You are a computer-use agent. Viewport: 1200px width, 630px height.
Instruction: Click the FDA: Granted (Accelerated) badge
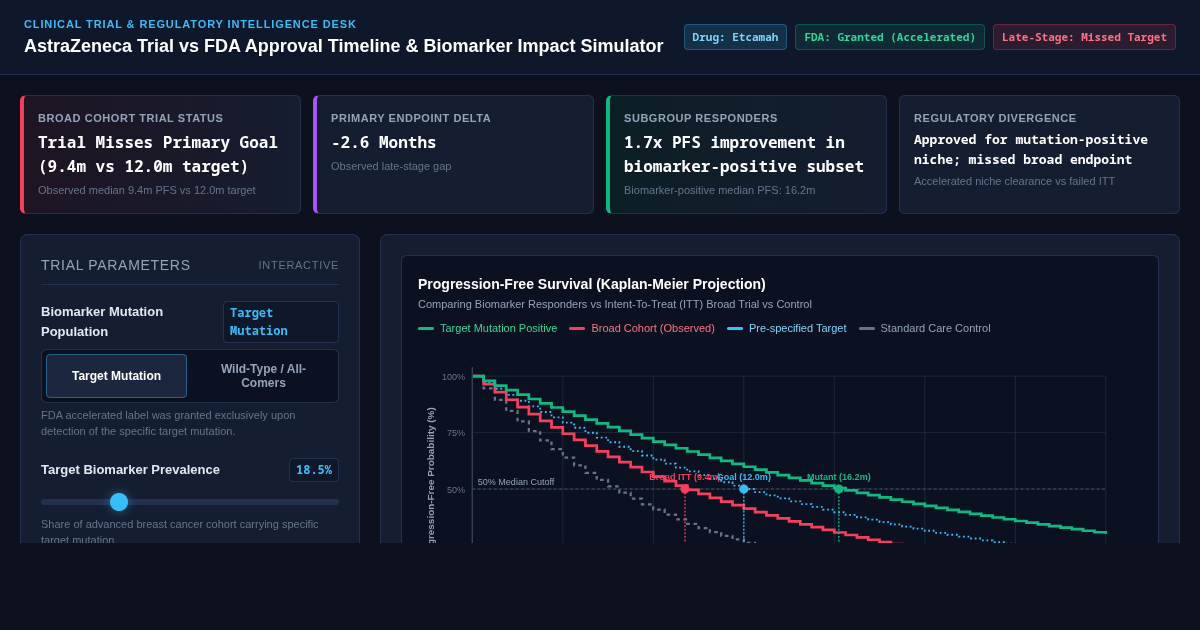tap(890, 37)
